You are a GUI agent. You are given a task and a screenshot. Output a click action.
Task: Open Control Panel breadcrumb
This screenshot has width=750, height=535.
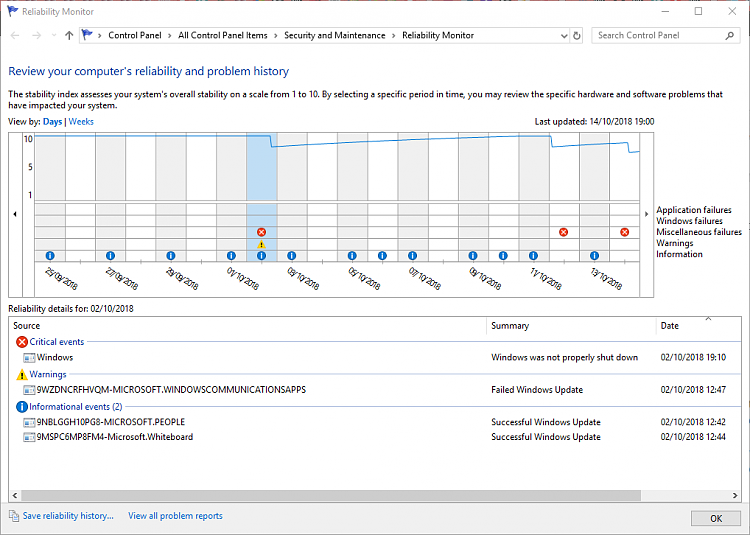click(135, 35)
